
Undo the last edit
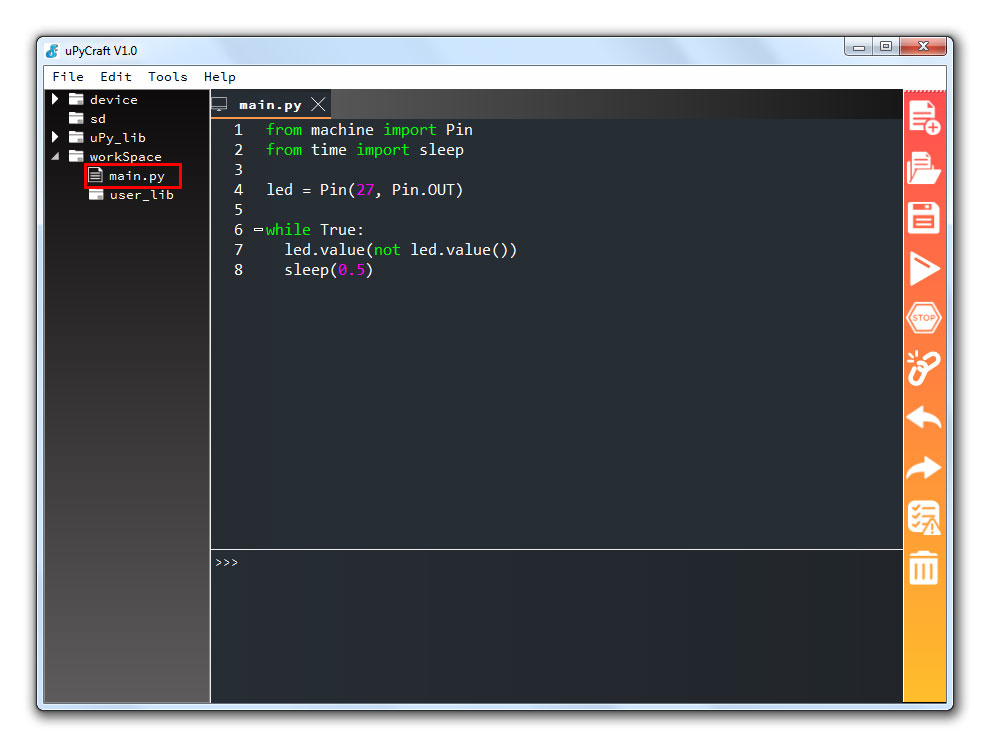coord(924,418)
